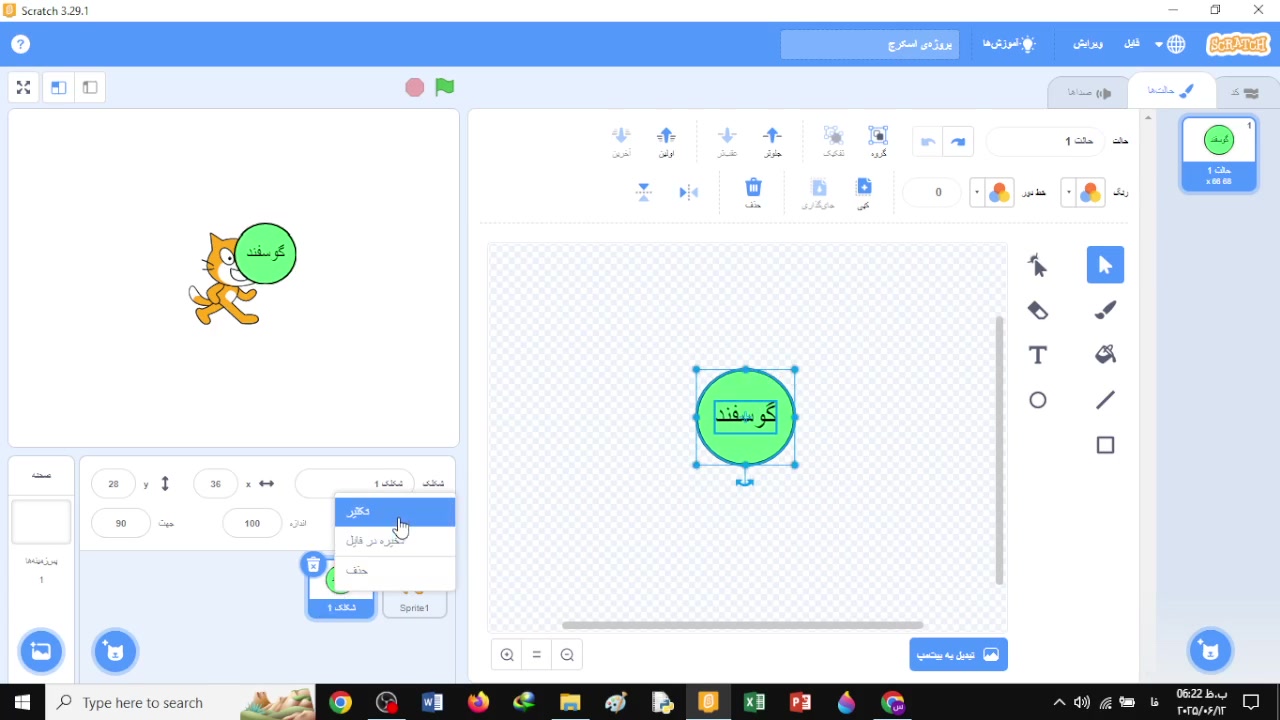Select the Fill bucket tool
This screenshot has height=720, width=1280.
pyautogui.click(x=1105, y=355)
